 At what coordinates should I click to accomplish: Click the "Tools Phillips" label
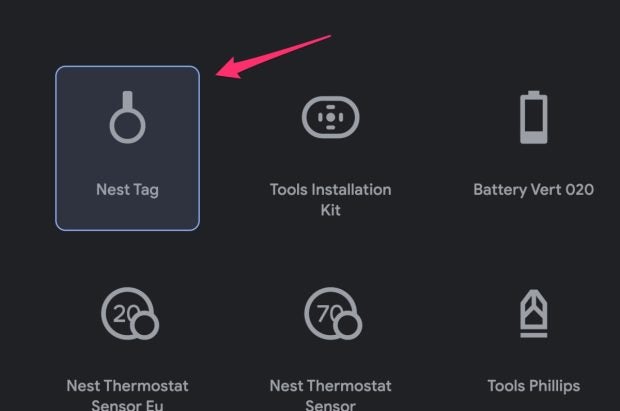(533, 386)
